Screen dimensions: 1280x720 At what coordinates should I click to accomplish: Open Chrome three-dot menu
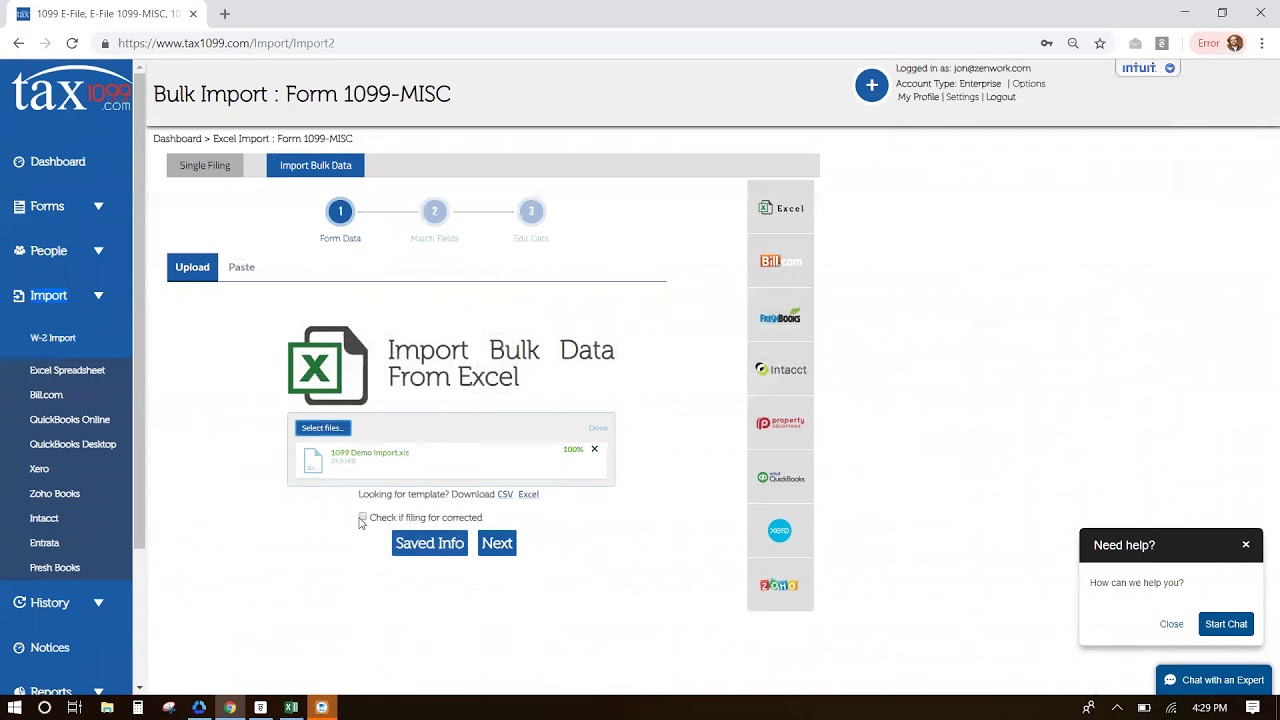[1262, 43]
